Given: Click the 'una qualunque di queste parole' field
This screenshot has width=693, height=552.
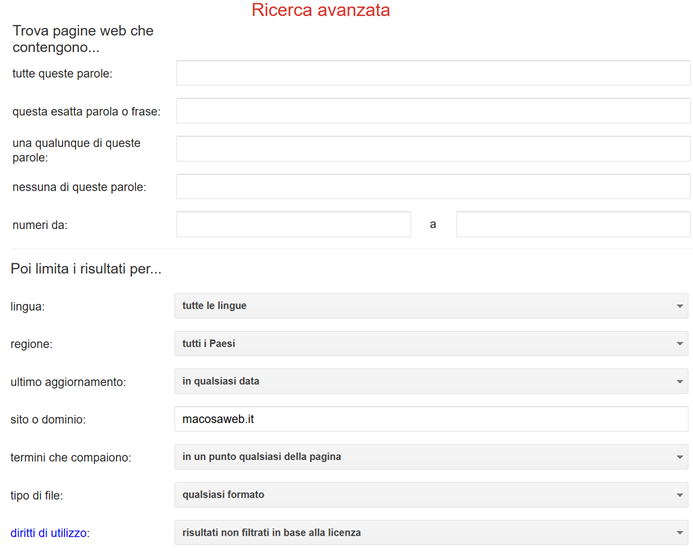Looking at the screenshot, I should pyautogui.click(x=433, y=149).
